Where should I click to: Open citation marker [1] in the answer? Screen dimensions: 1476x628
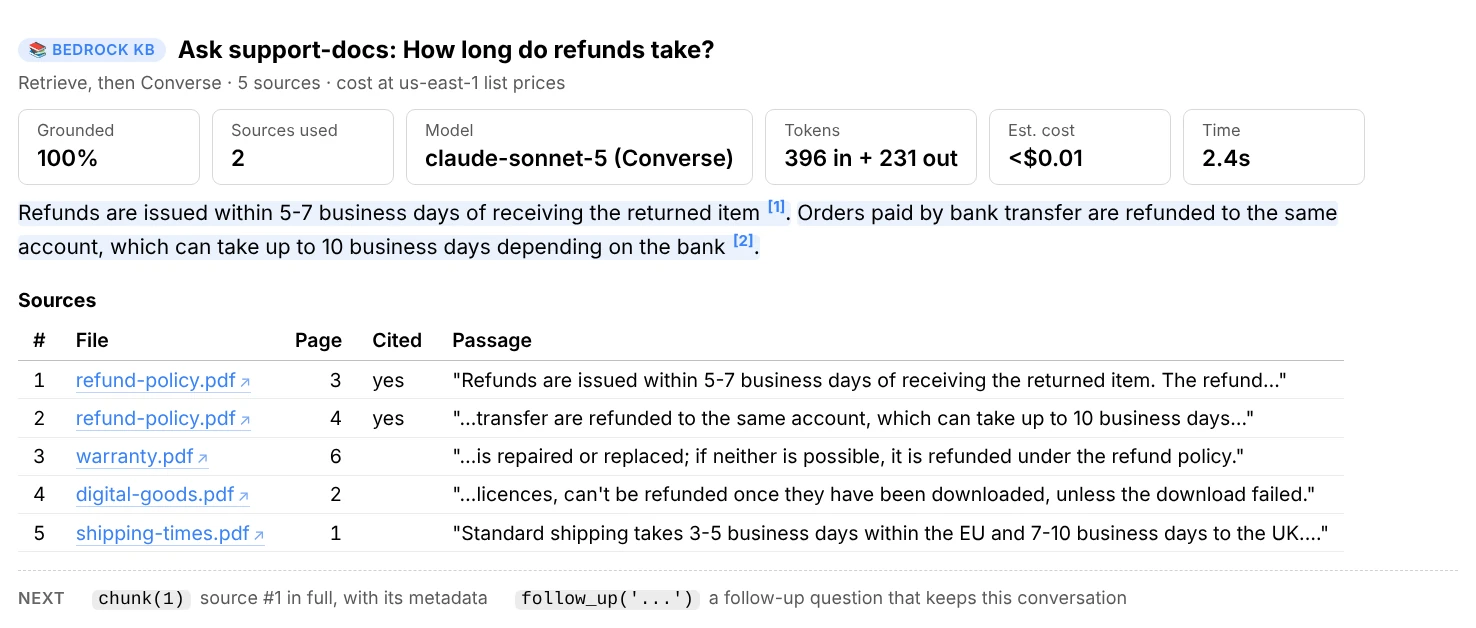click(776, 208)
